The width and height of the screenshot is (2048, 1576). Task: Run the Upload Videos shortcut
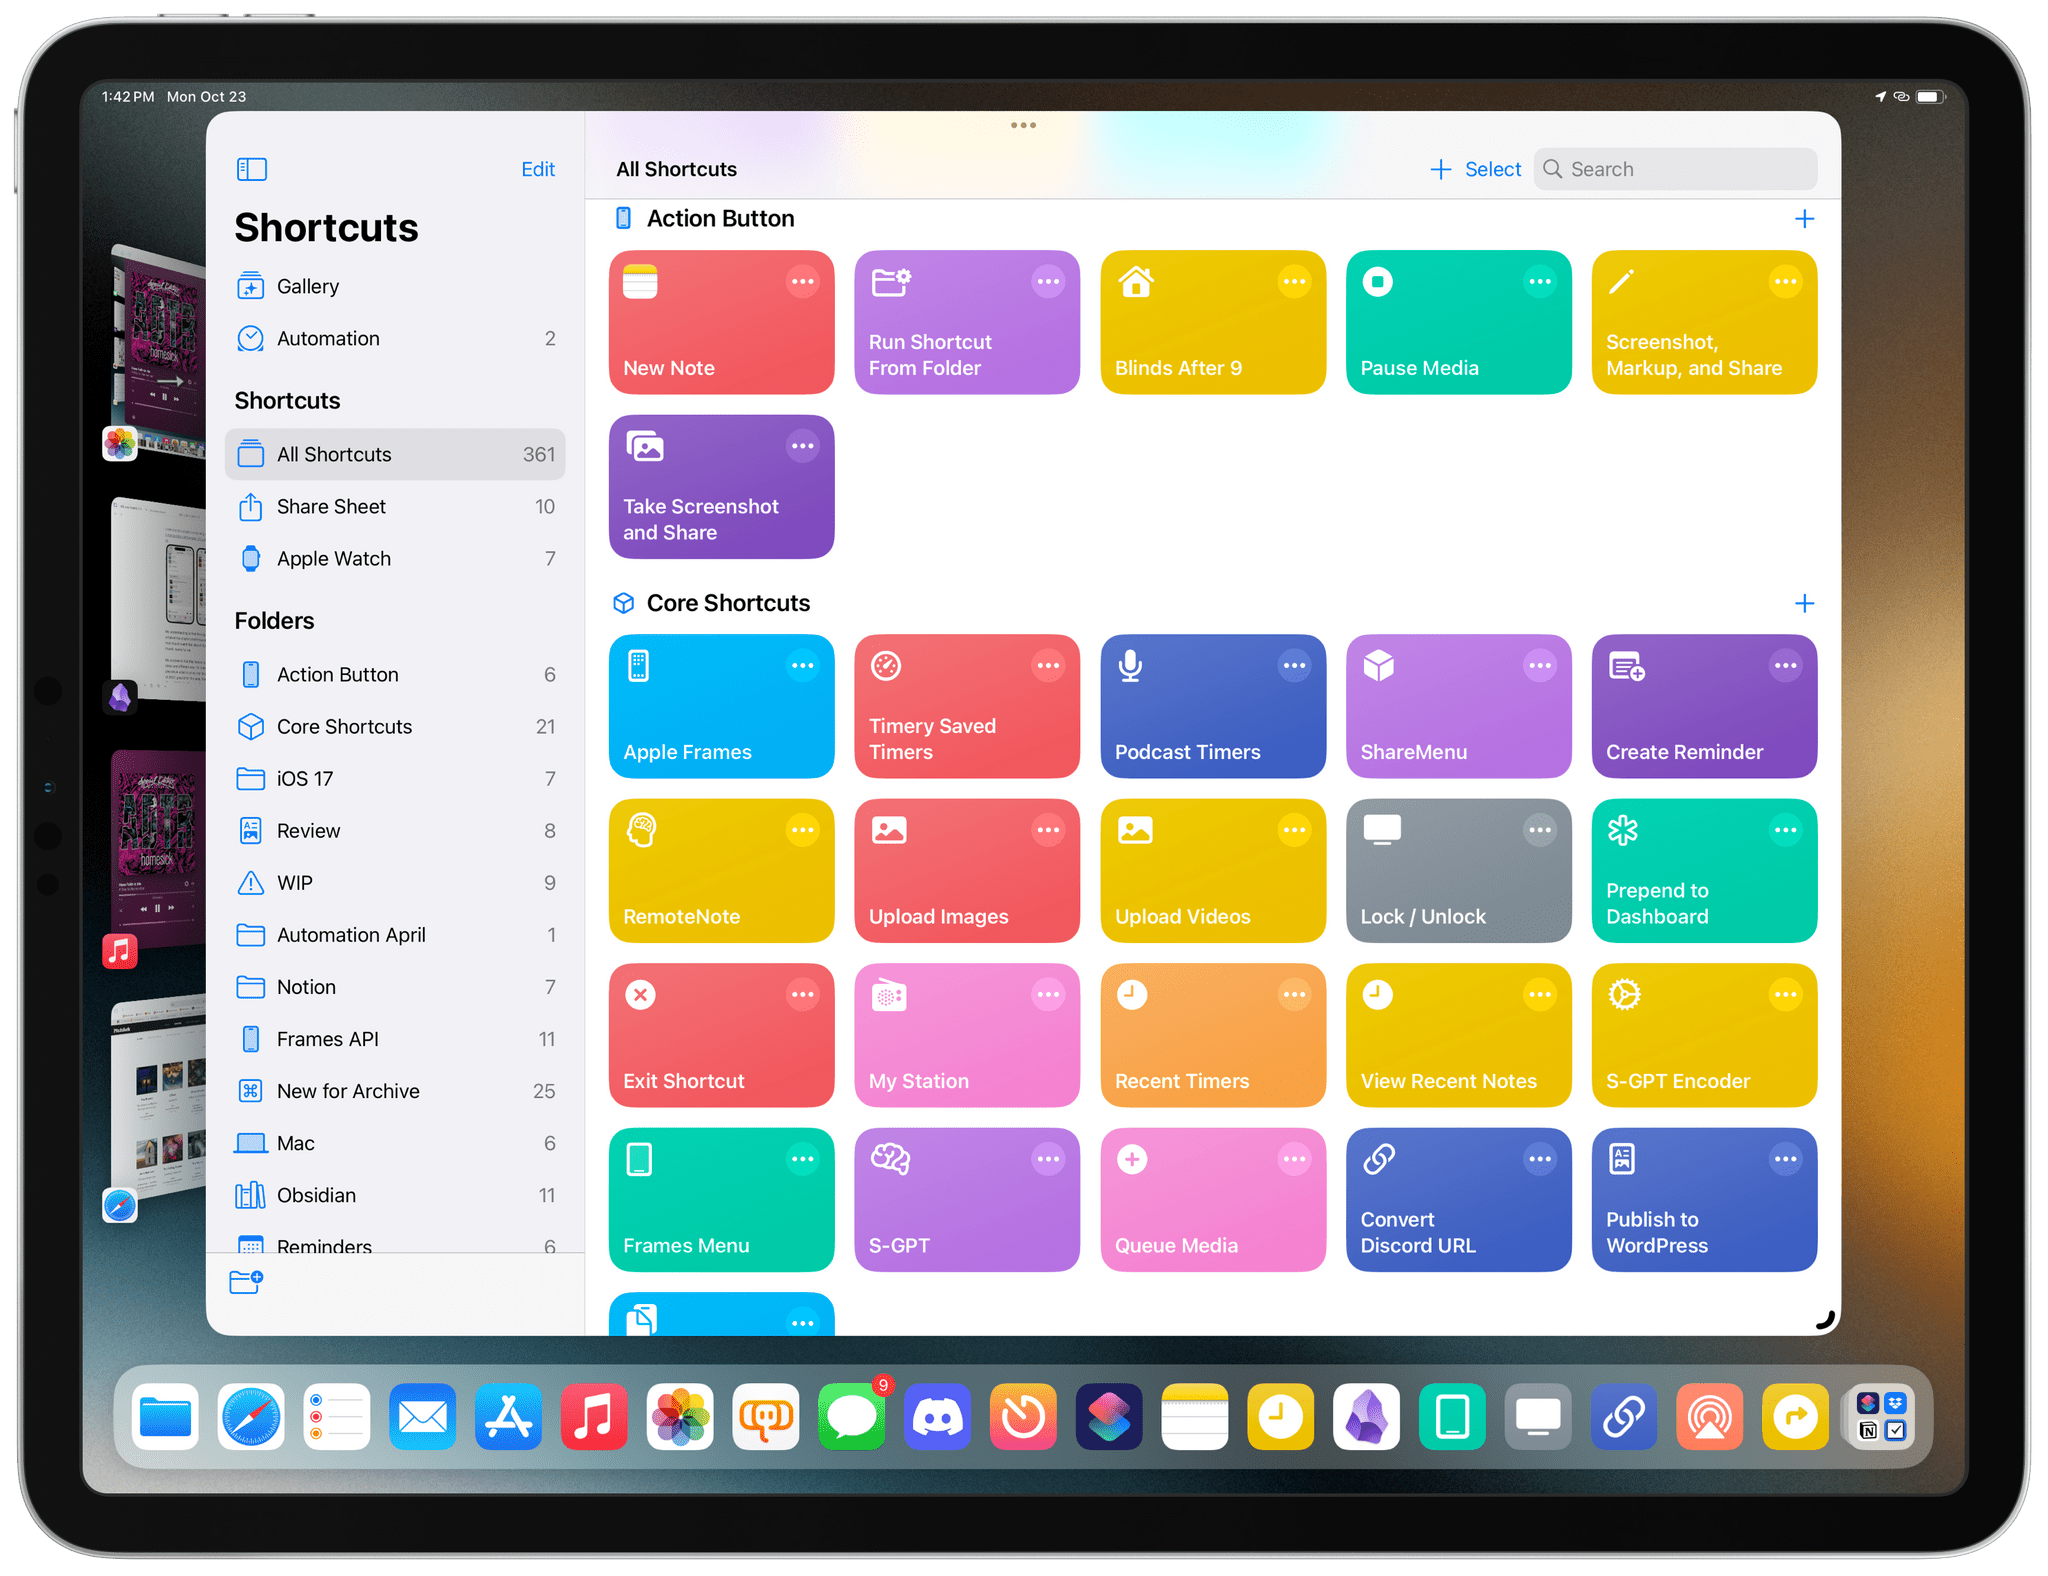[1213, 870]
